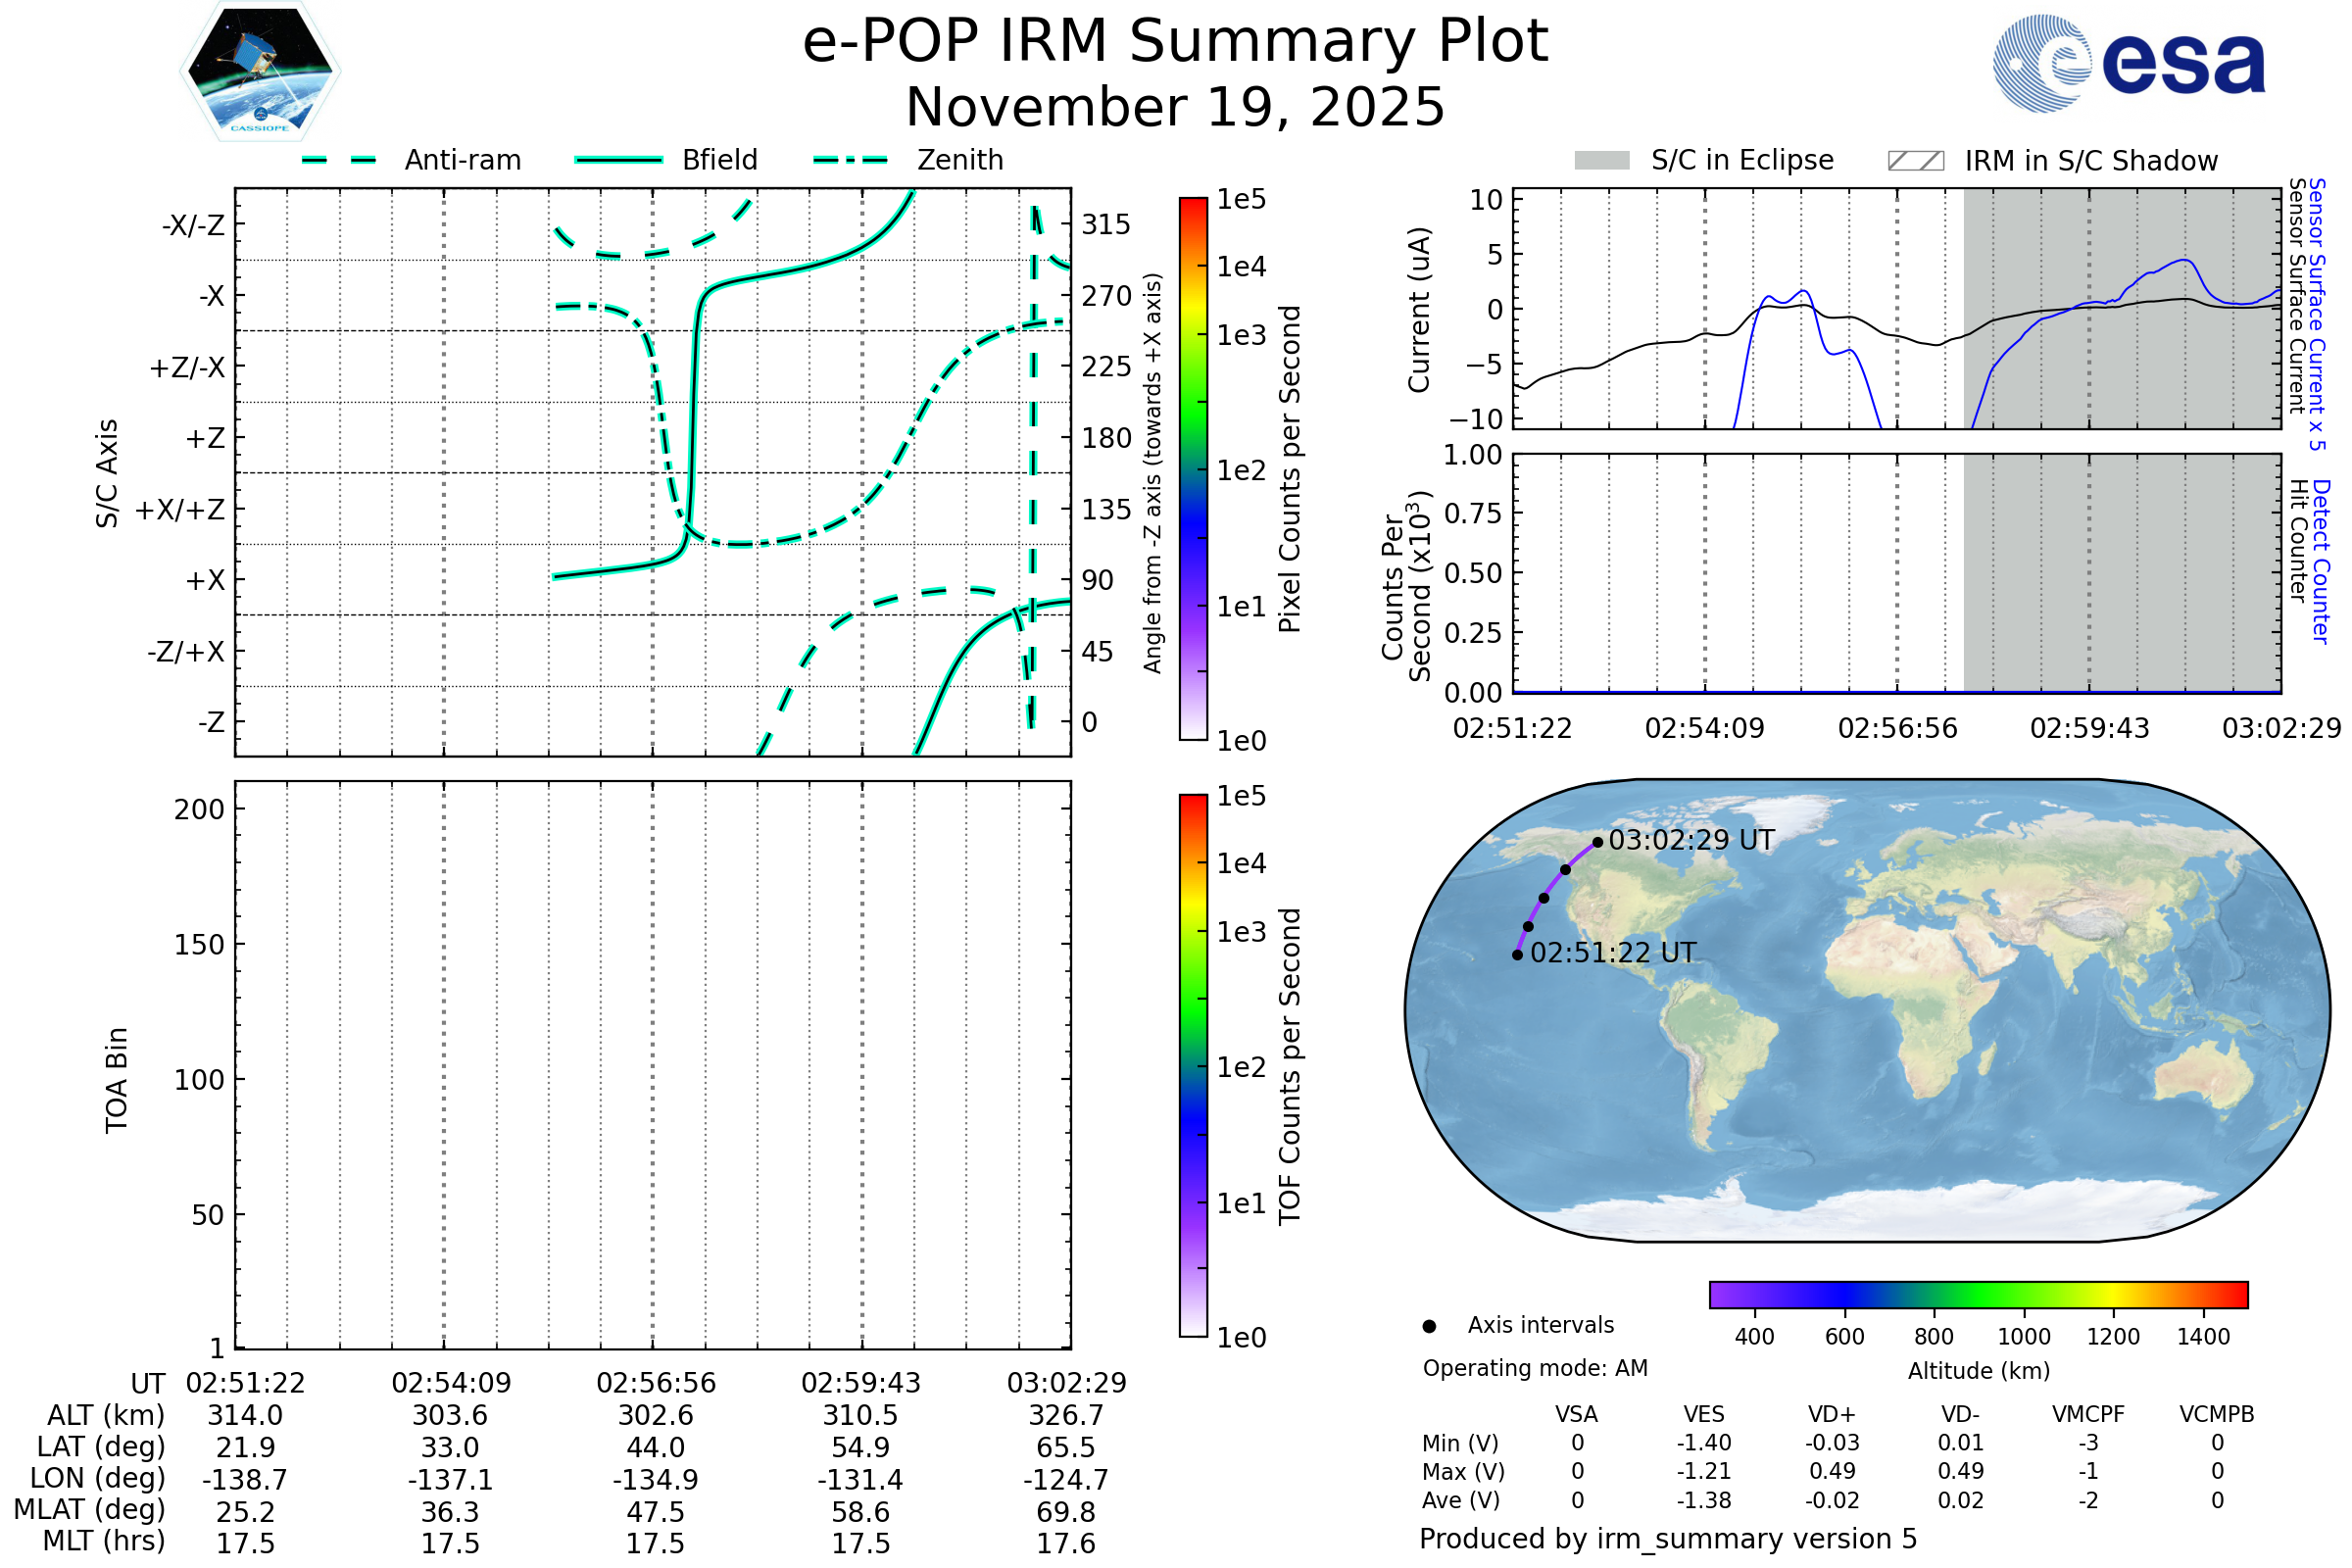Click the November 19, 2025 date heading
Viewport: 2352px width, 1568px height.
point(1175,108)
